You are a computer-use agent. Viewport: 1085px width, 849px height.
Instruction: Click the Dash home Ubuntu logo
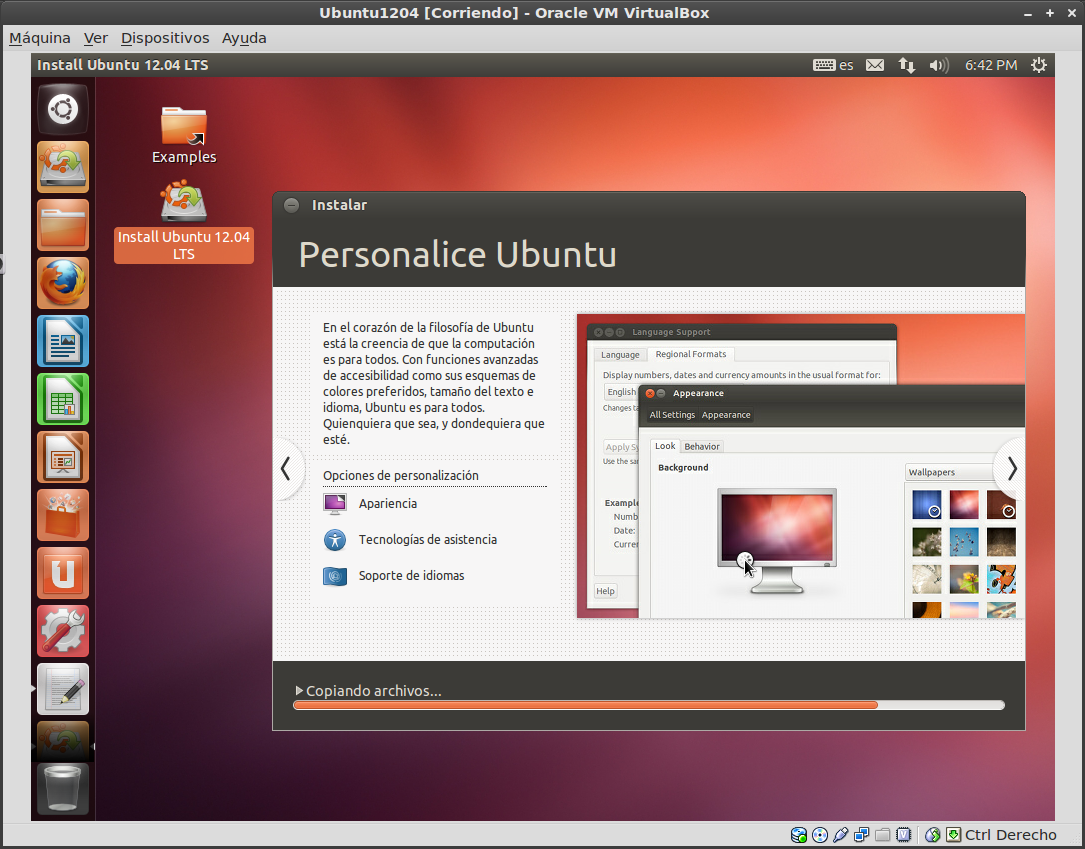(63, 109)
